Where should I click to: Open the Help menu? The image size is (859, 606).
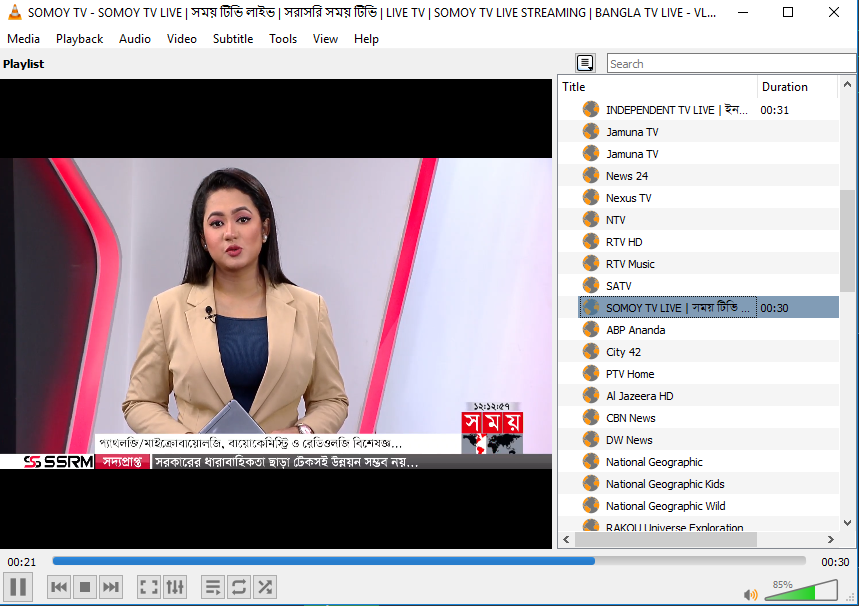pyautogui.click(x=366, y=39)
